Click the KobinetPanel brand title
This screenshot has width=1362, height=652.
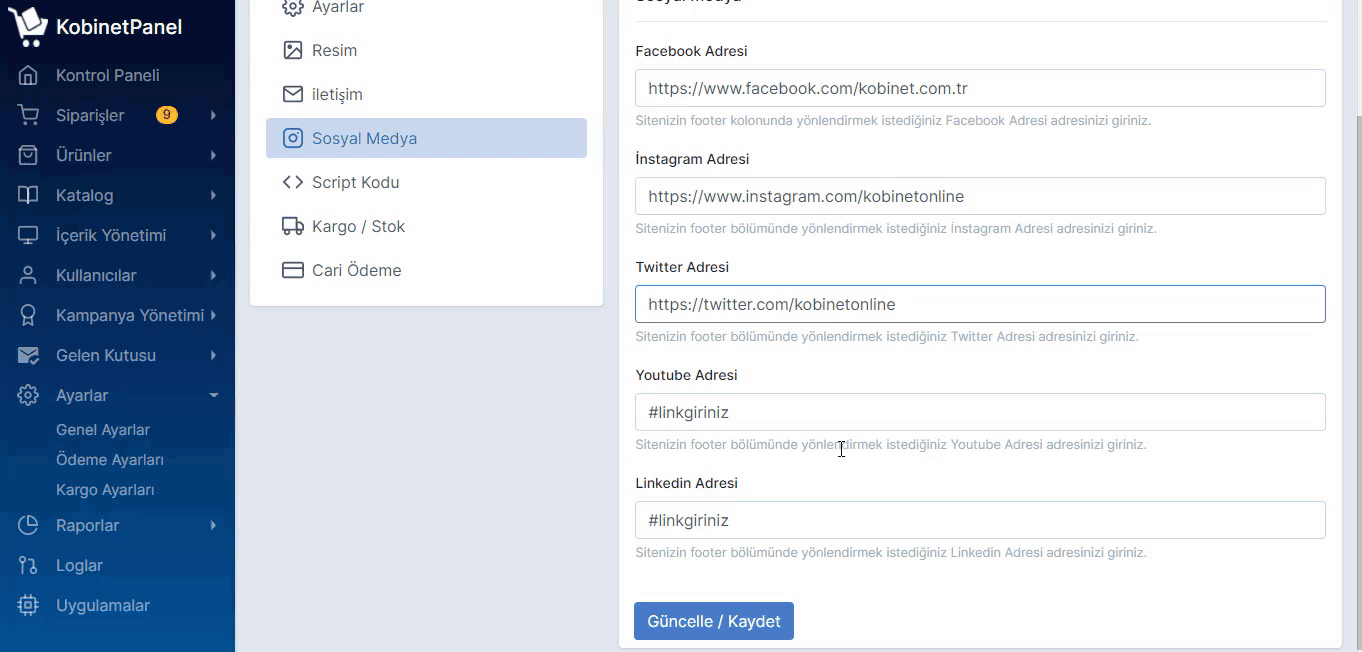tap(119, 27)
